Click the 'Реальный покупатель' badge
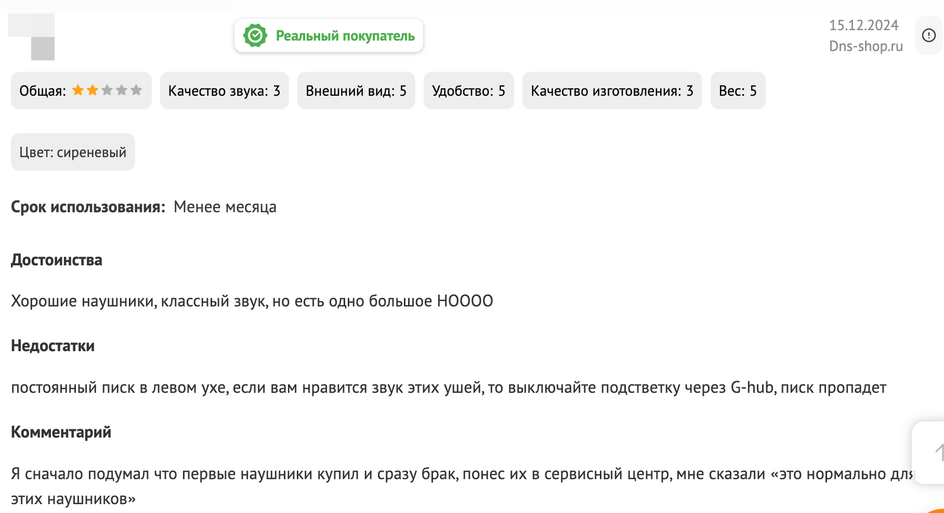Screen dimensions: 944x513 click(x=329, y=36)
